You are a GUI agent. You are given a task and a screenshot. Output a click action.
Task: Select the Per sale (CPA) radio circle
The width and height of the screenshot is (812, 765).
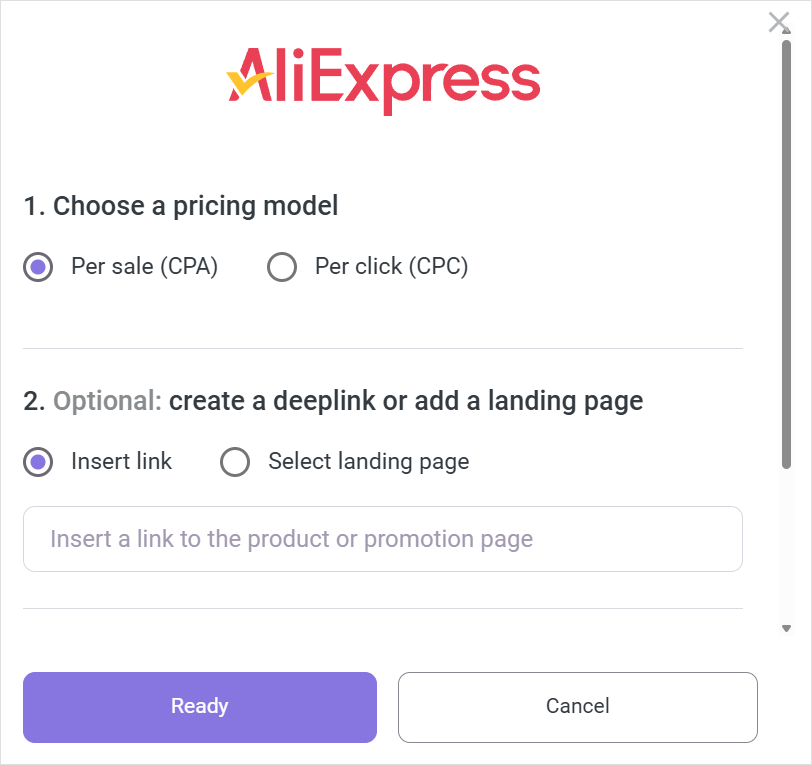38,267
